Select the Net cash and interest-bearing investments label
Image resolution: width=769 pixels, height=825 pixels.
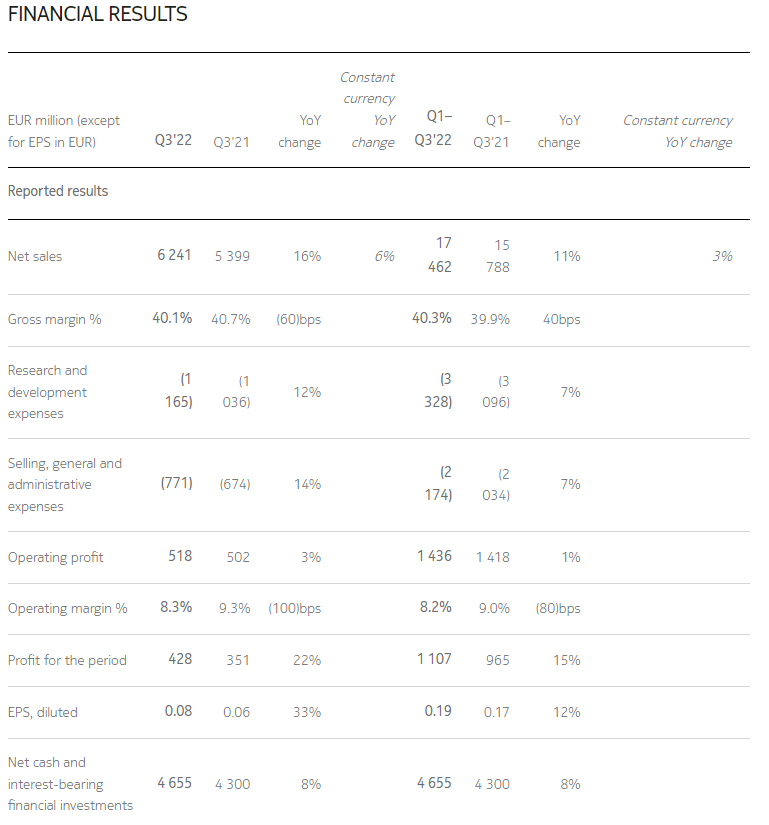[x=70, y=784]
